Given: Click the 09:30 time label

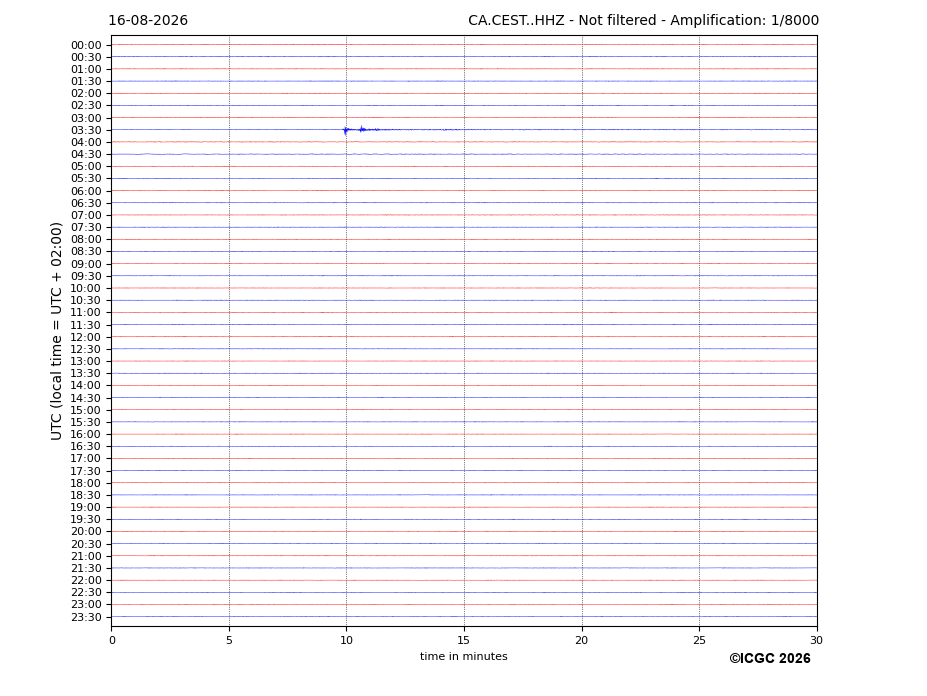Looking at the screenshot, I should coord(86,276).
